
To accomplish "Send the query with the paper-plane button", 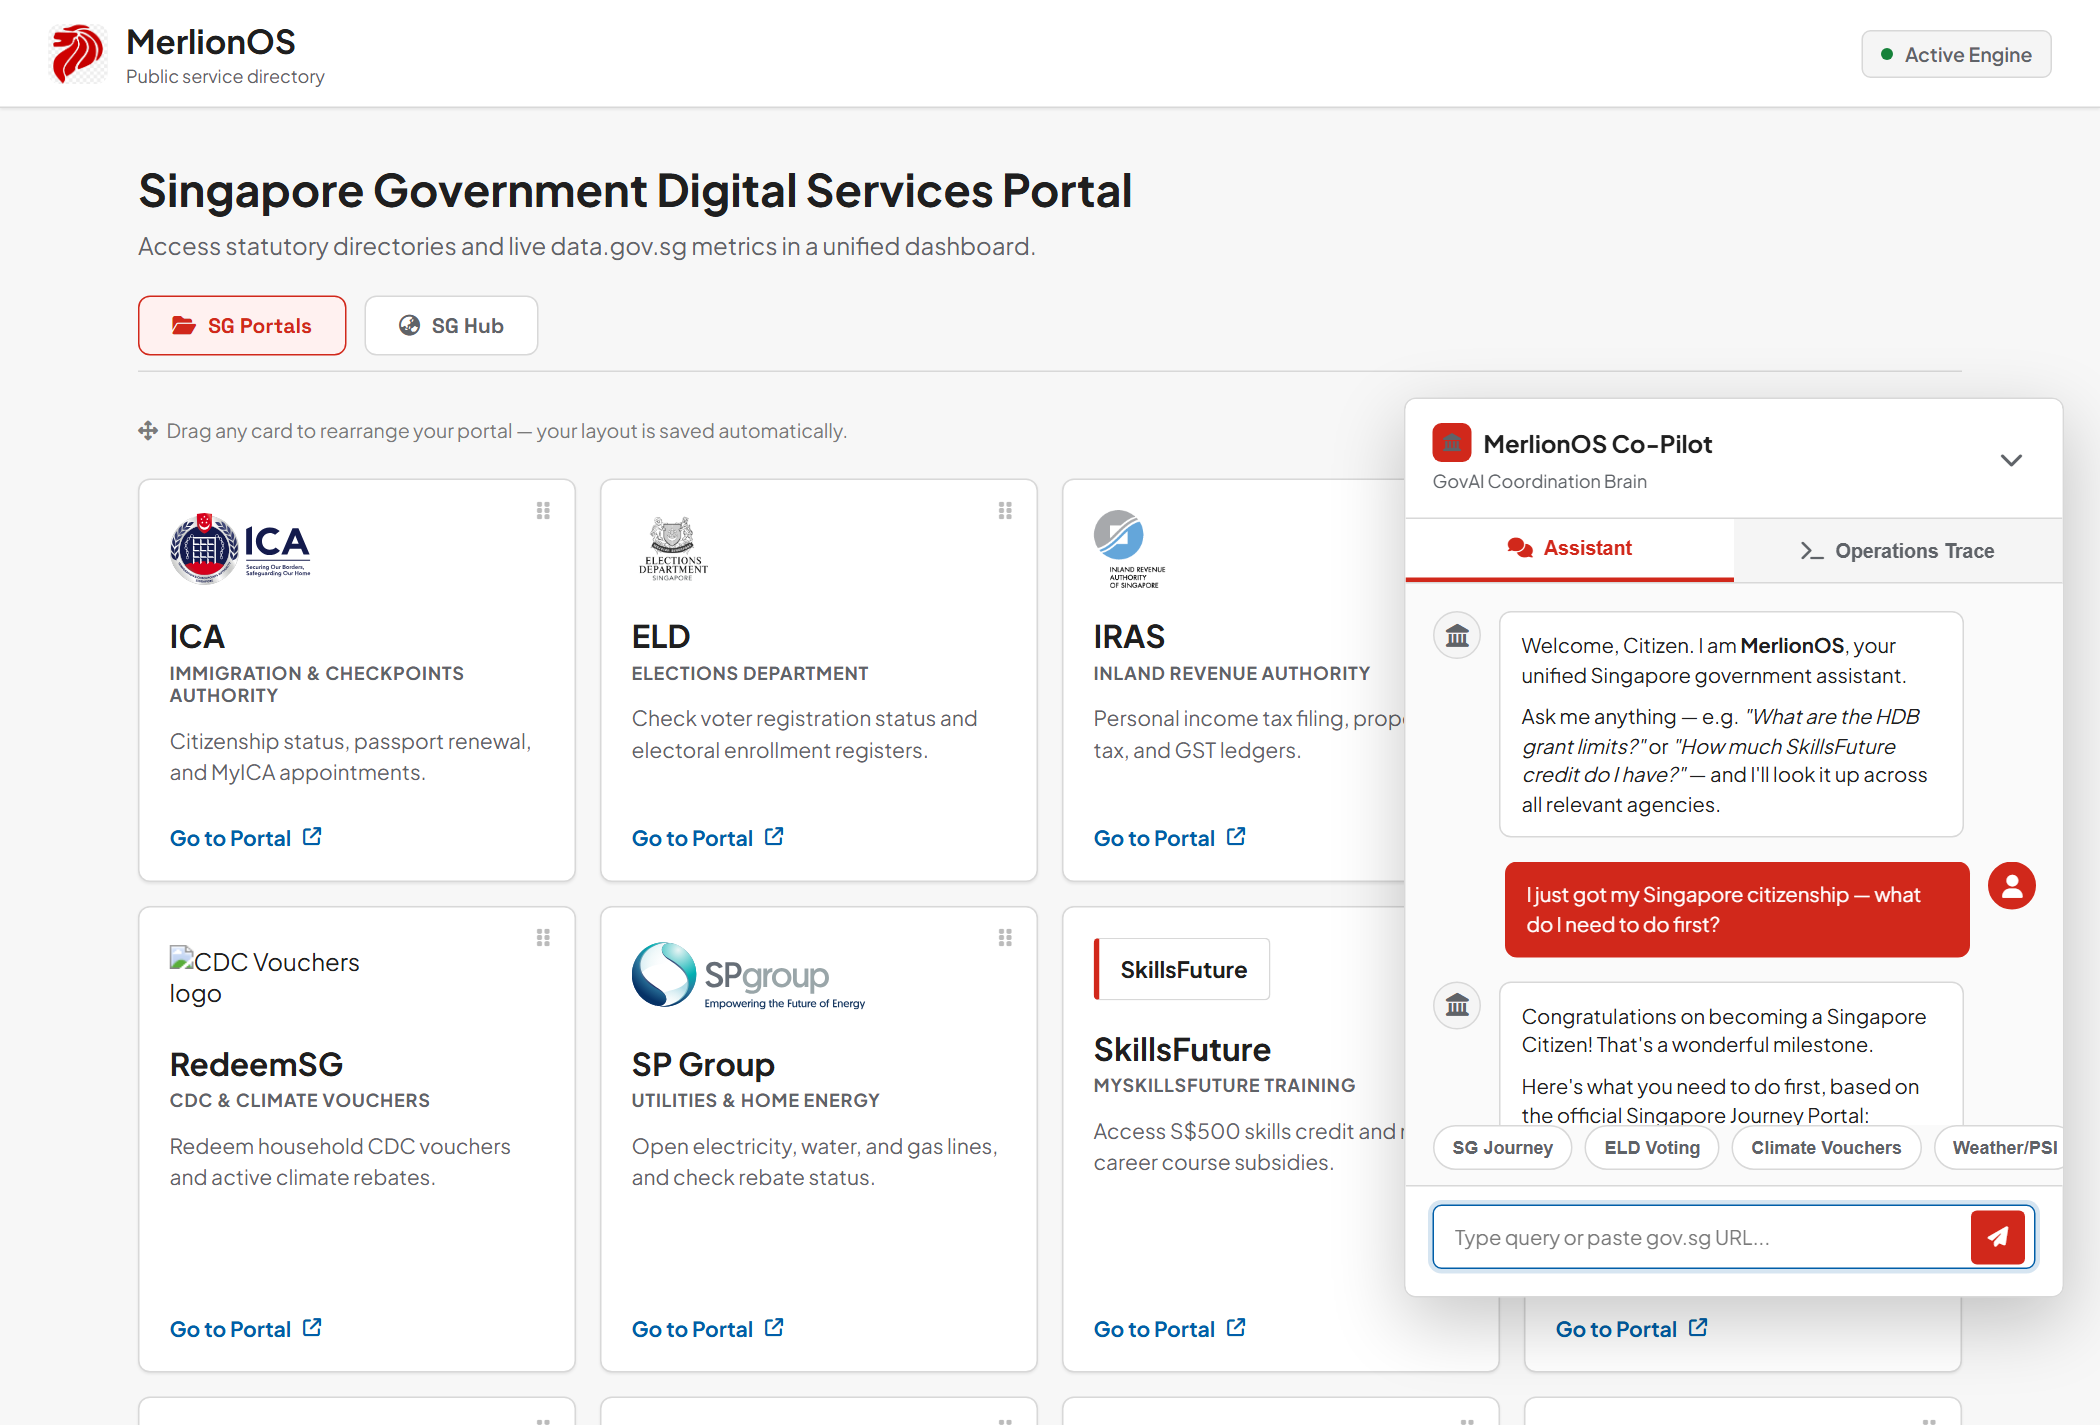I will 1998,1237.
